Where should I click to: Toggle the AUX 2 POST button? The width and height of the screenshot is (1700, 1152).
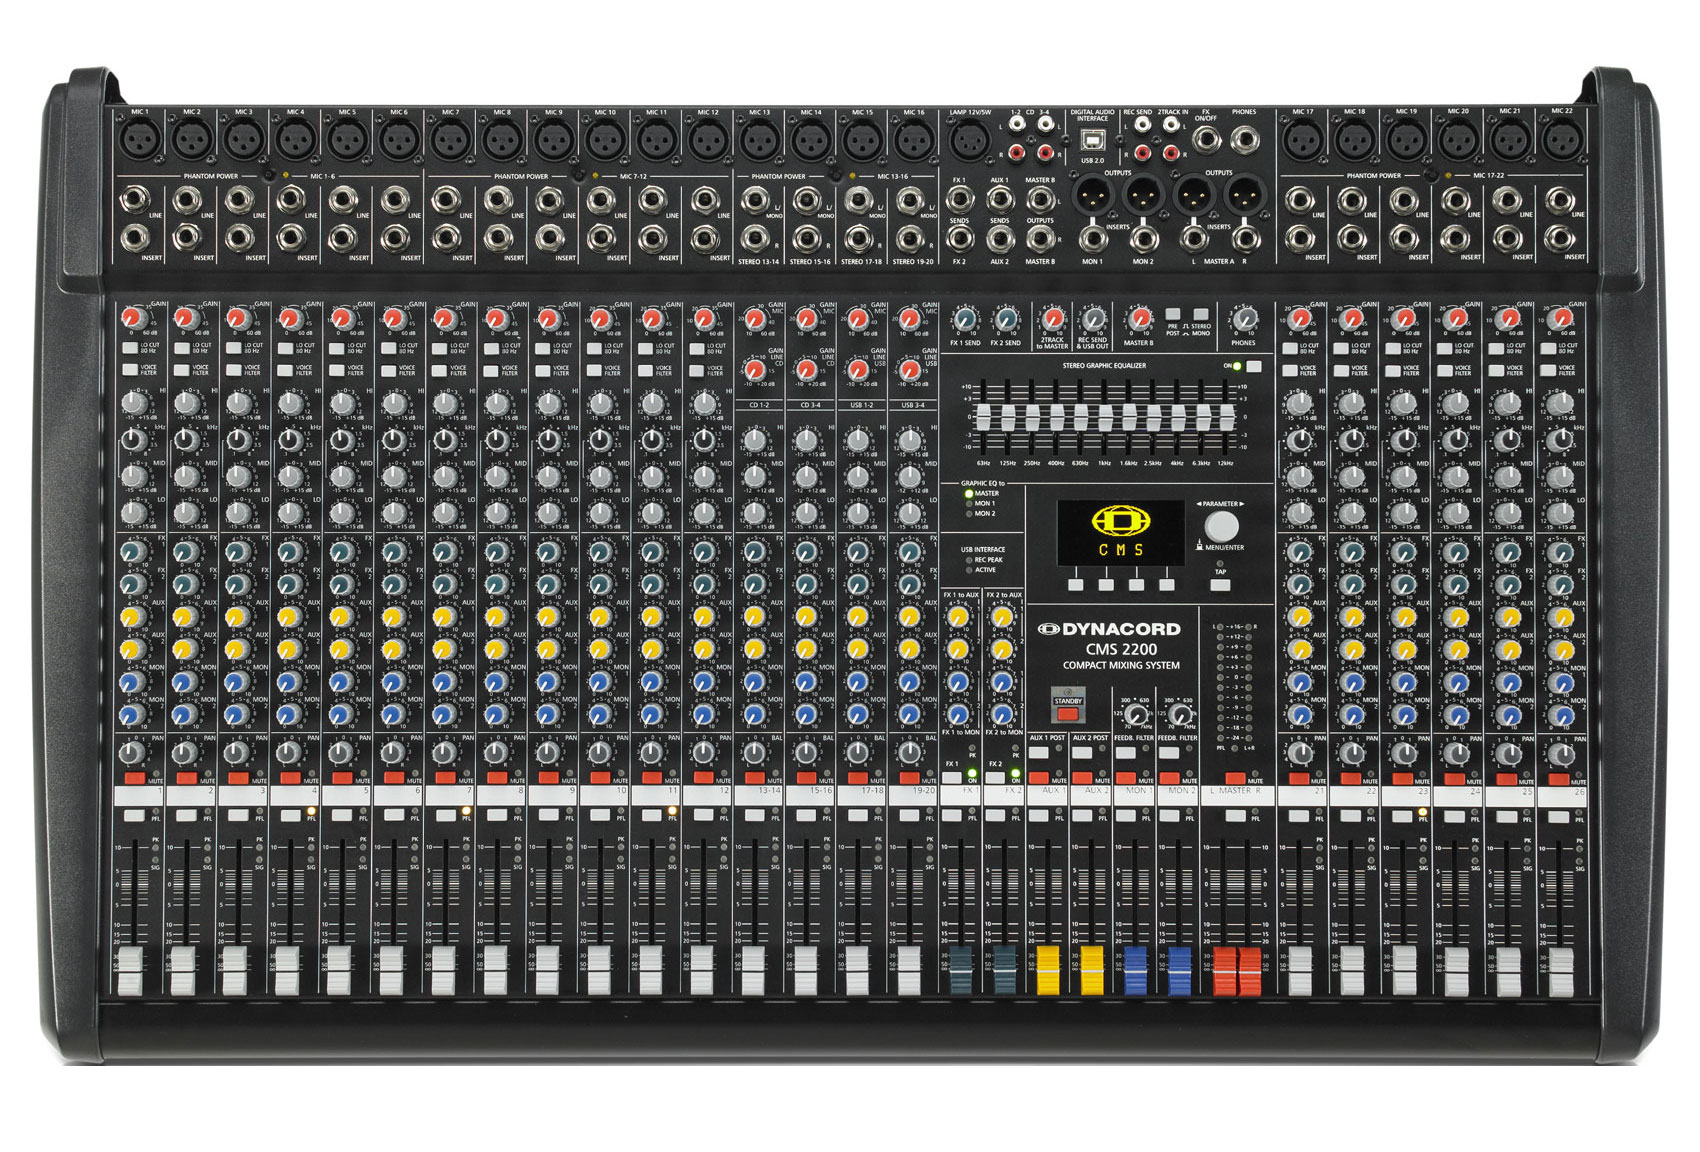tap(1082, 751)
